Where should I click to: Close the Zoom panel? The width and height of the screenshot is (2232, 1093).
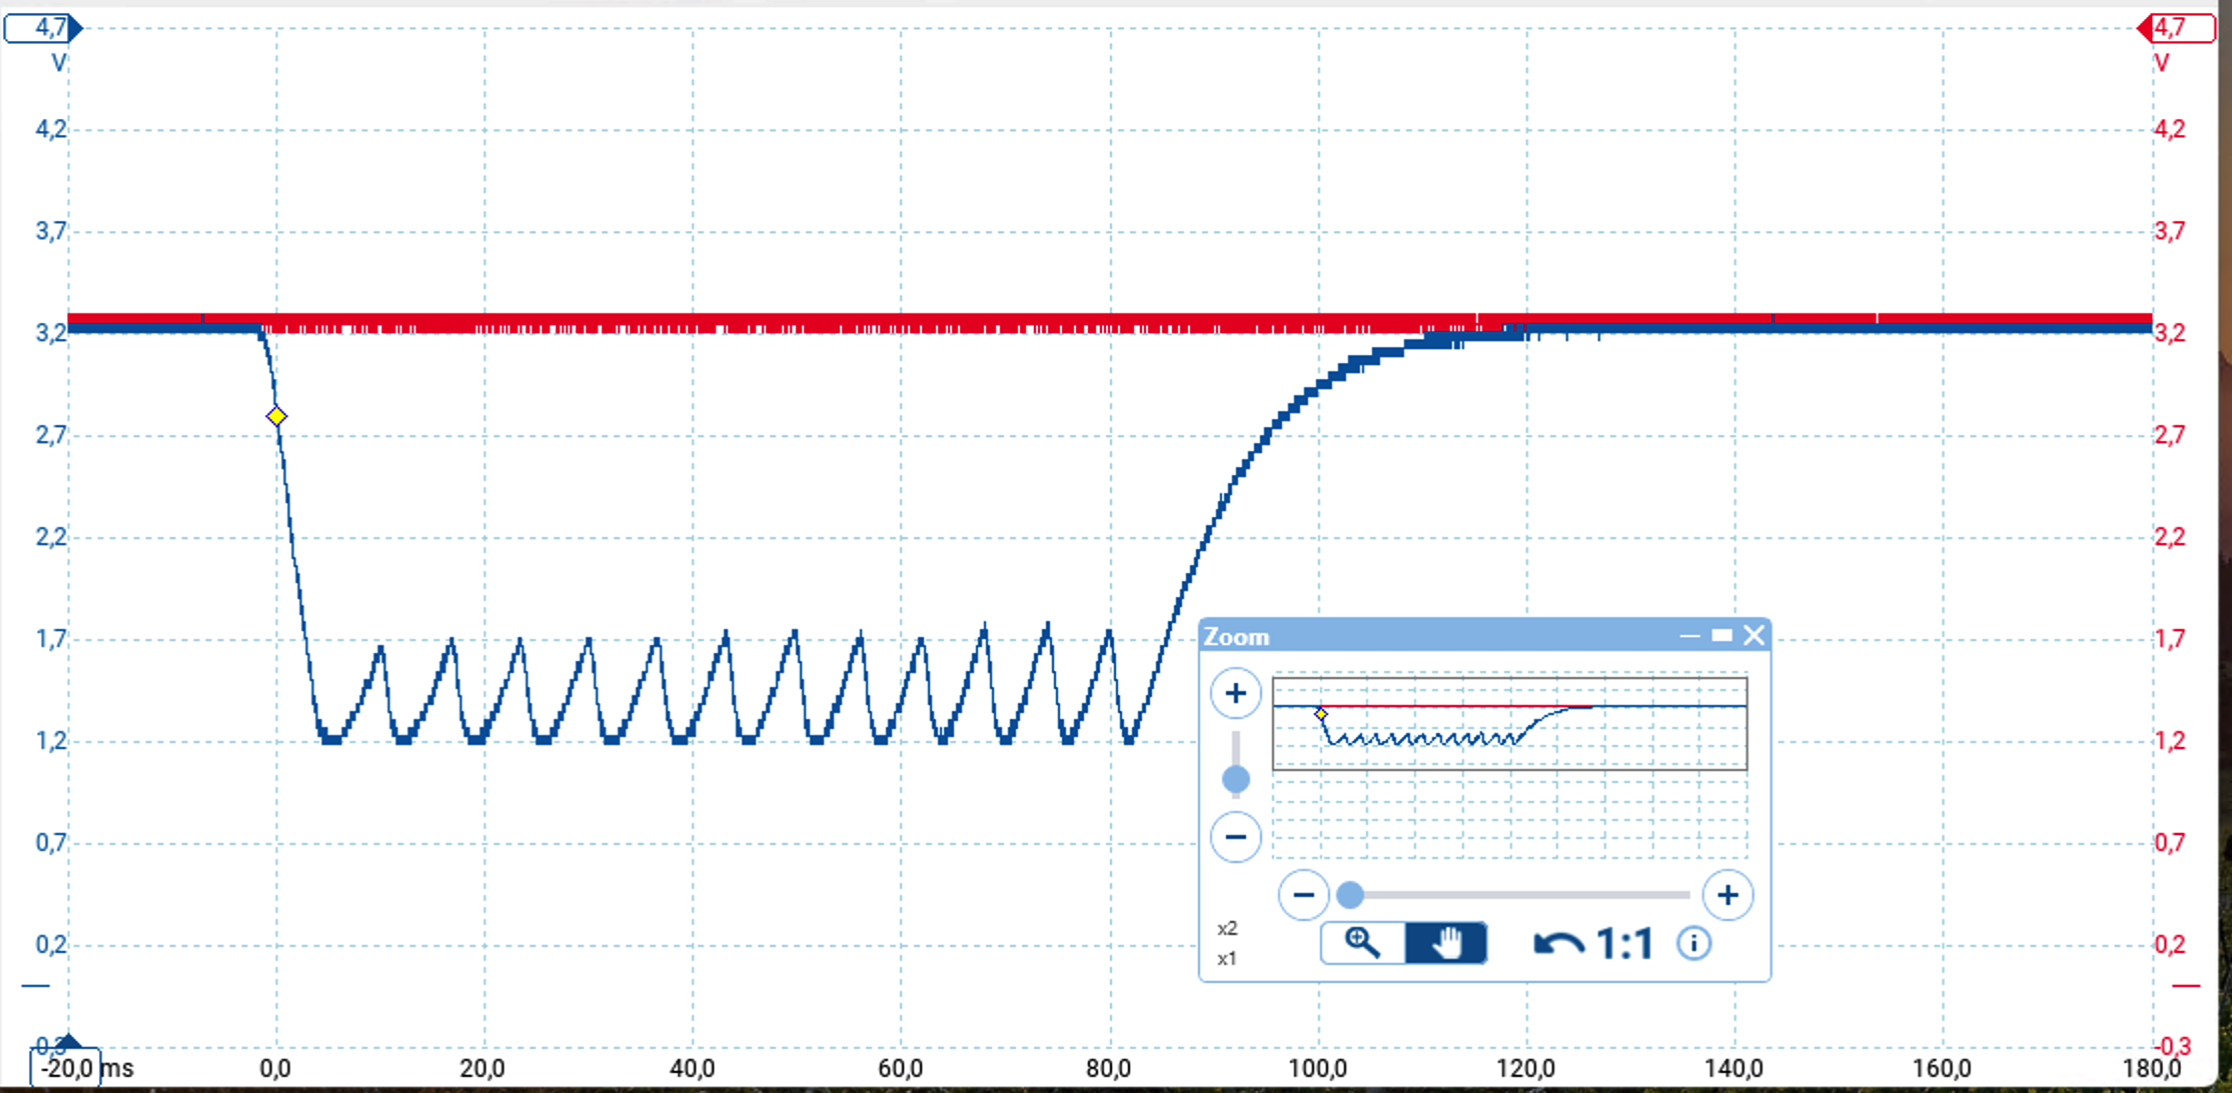coord(1754,635)
